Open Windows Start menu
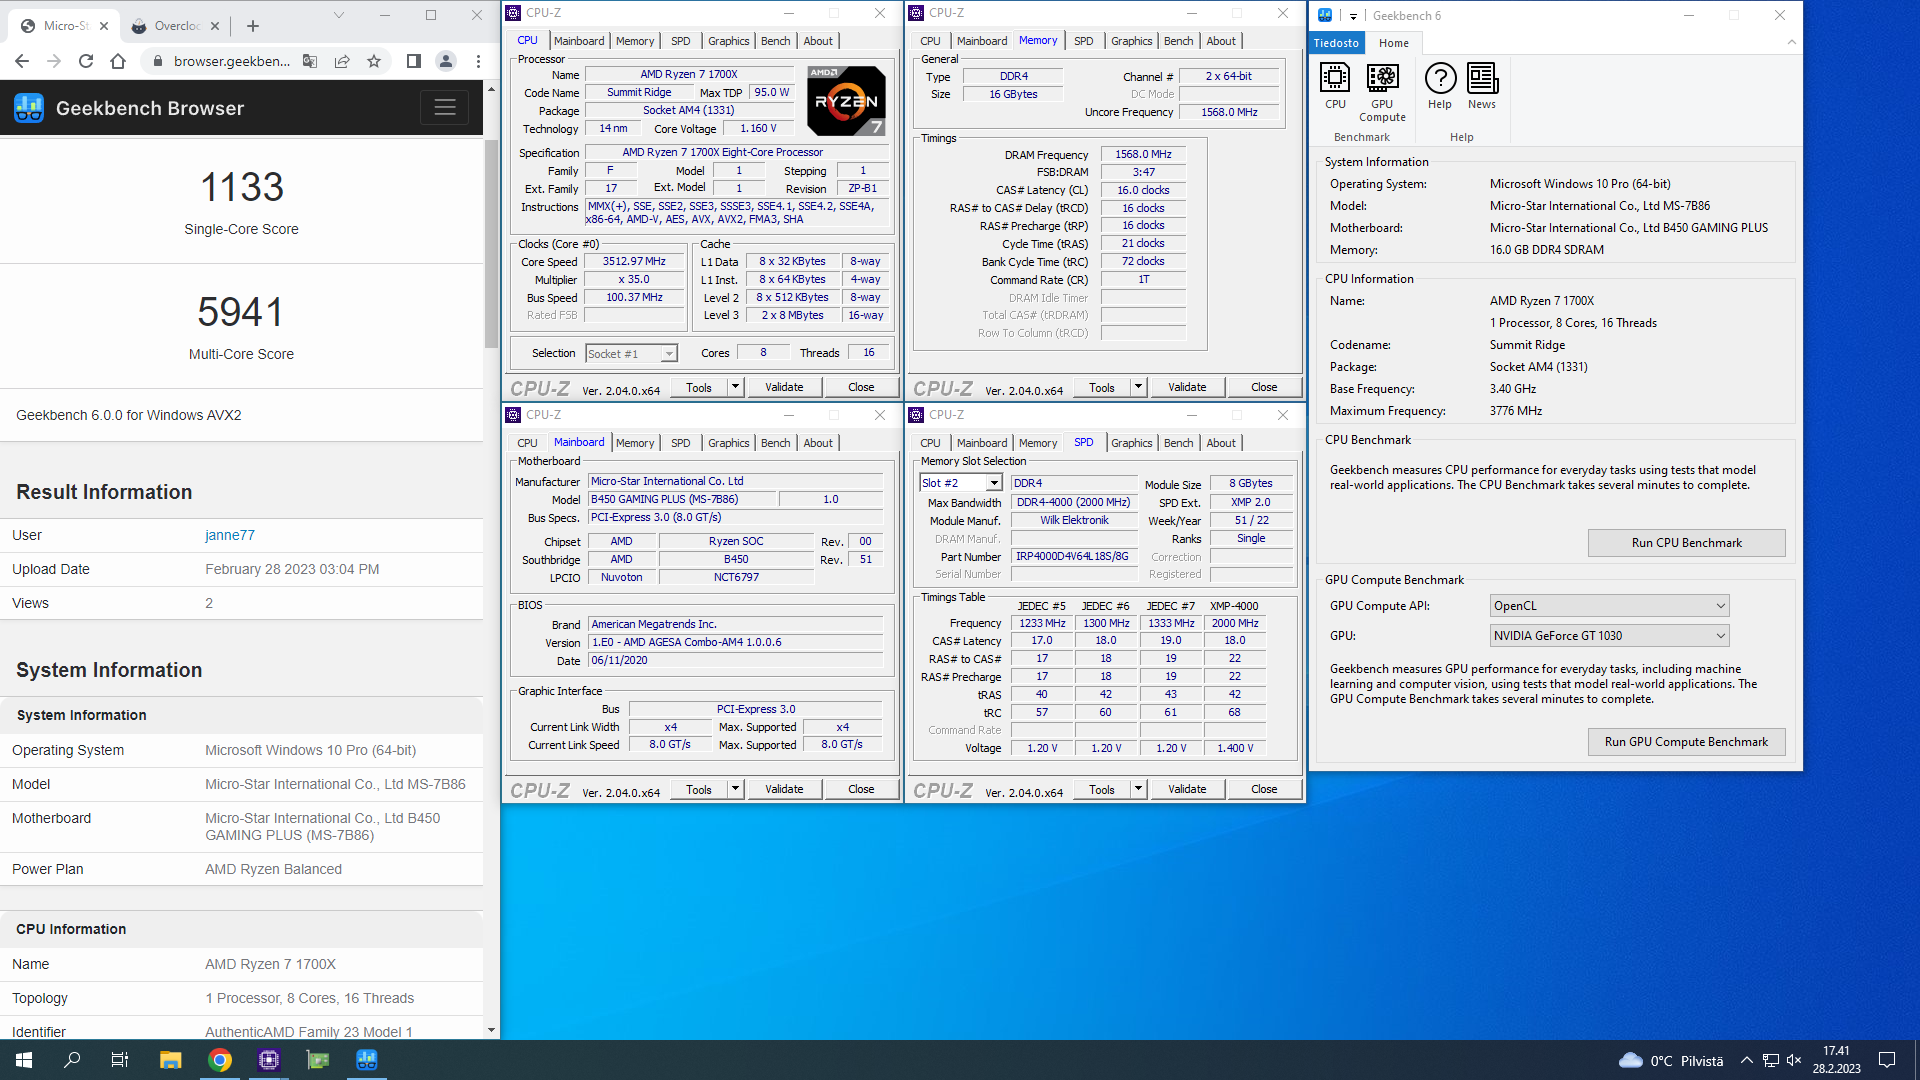 (24, 1060)
